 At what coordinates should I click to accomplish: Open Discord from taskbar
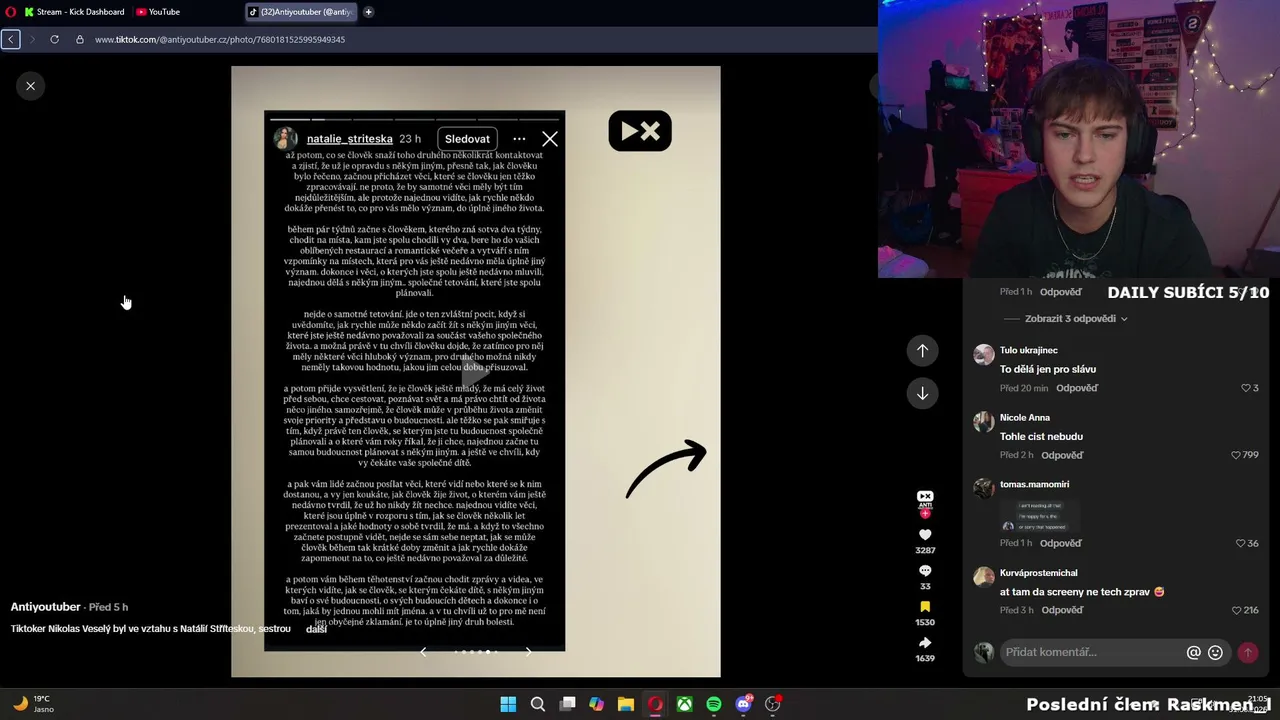pos(743,704)
